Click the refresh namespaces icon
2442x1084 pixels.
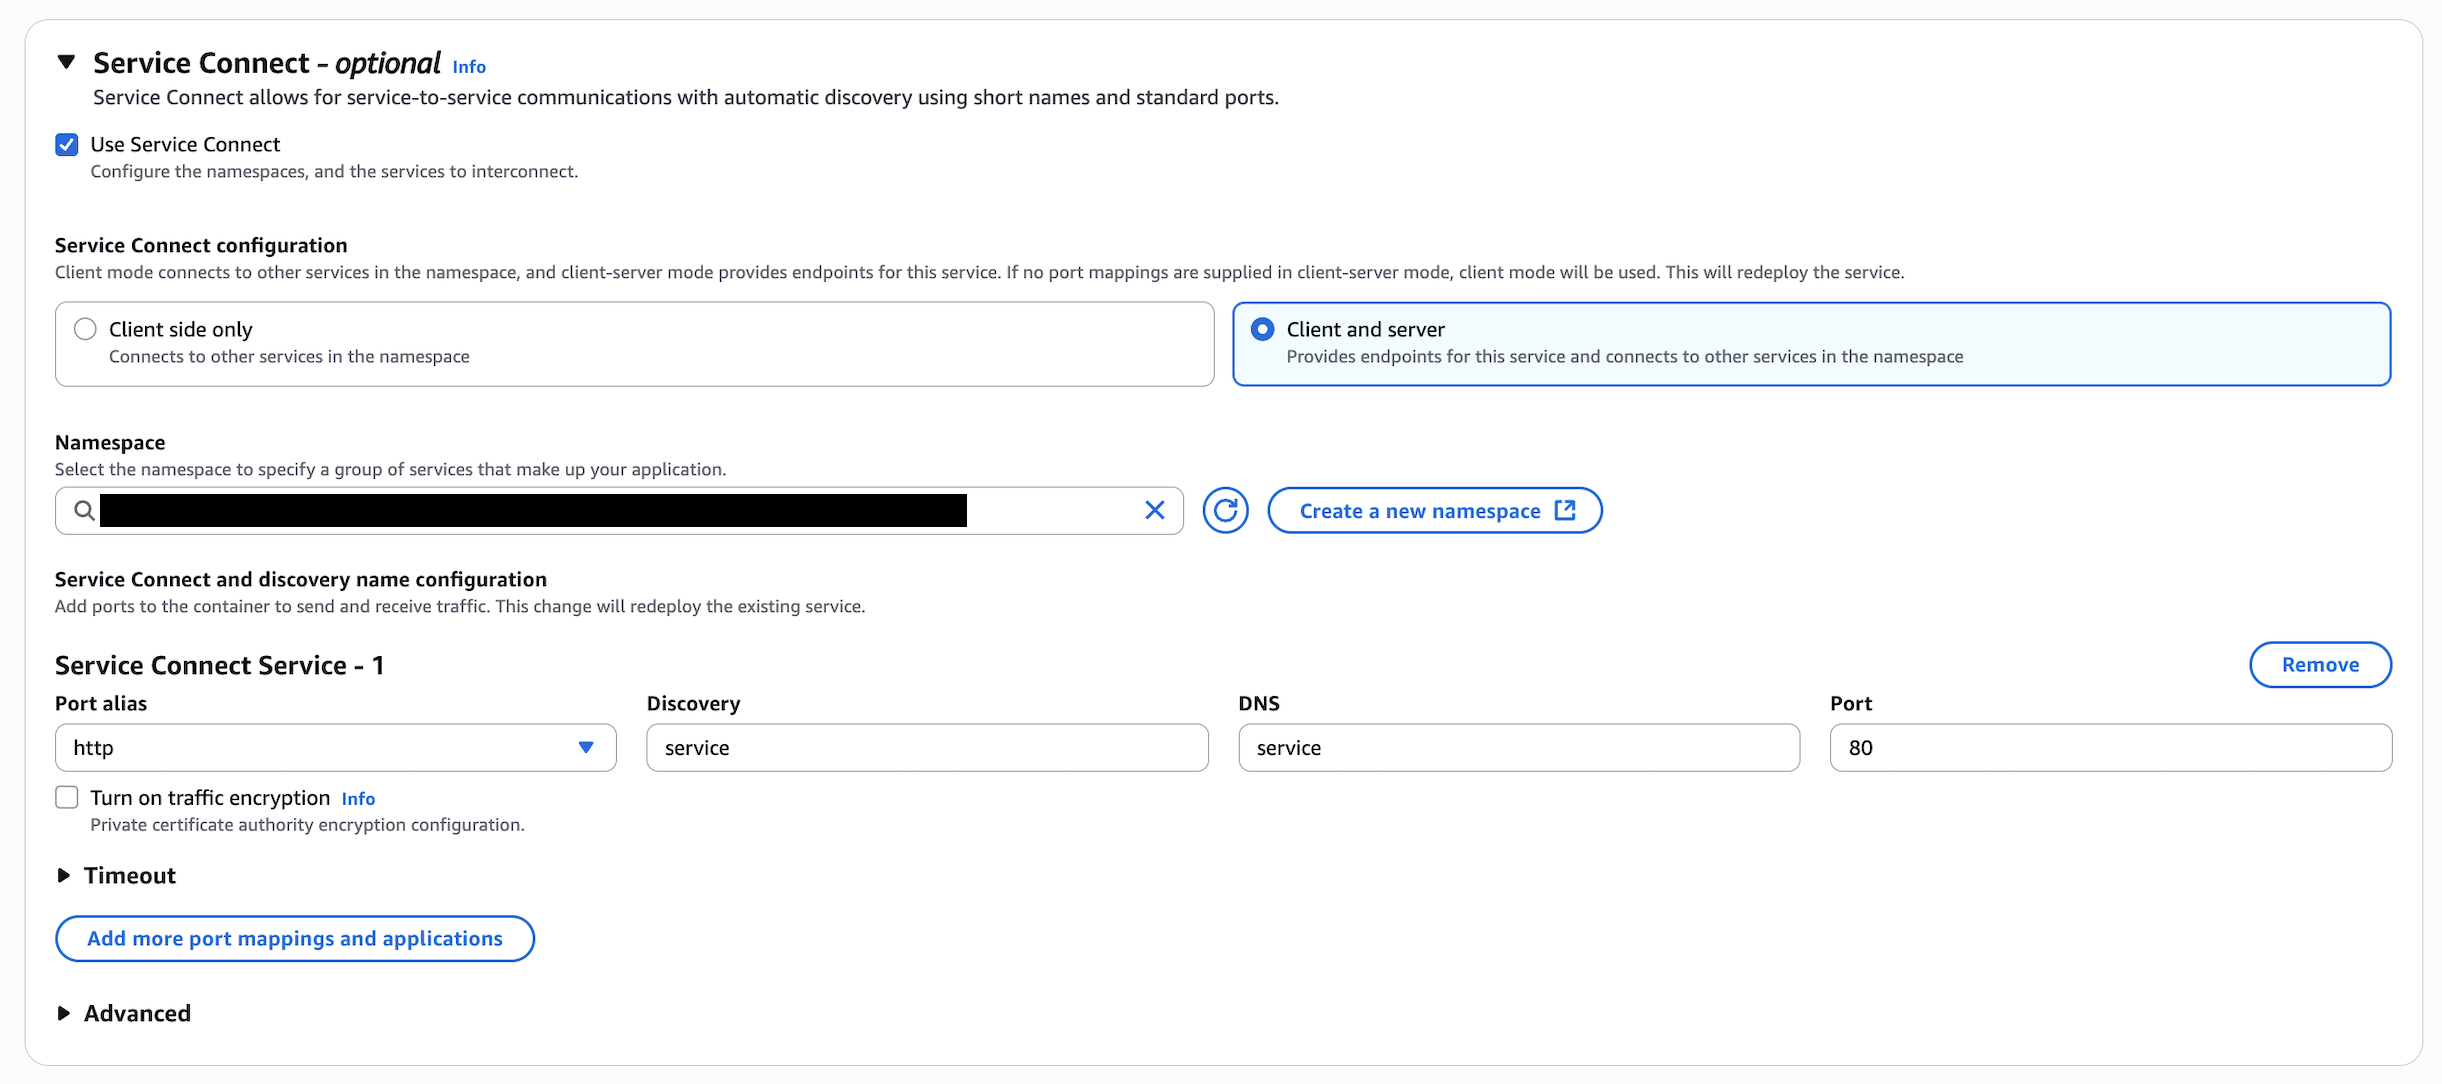coord(1225,511)
